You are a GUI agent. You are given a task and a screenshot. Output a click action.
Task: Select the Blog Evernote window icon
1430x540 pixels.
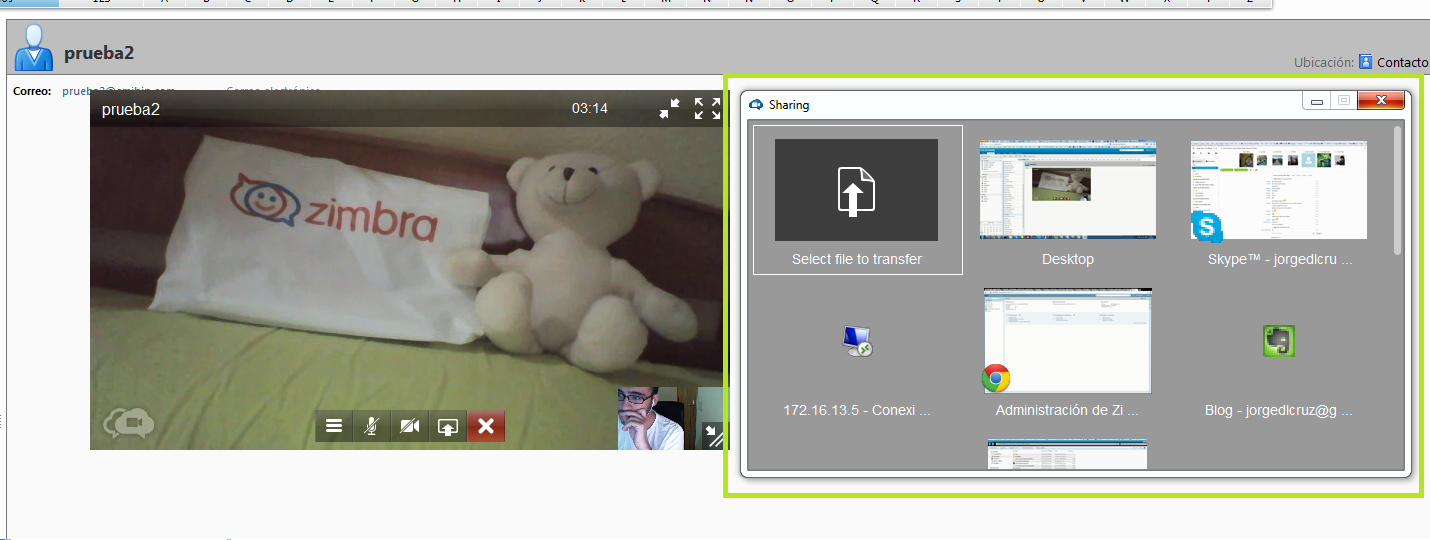coord(1279,342)
